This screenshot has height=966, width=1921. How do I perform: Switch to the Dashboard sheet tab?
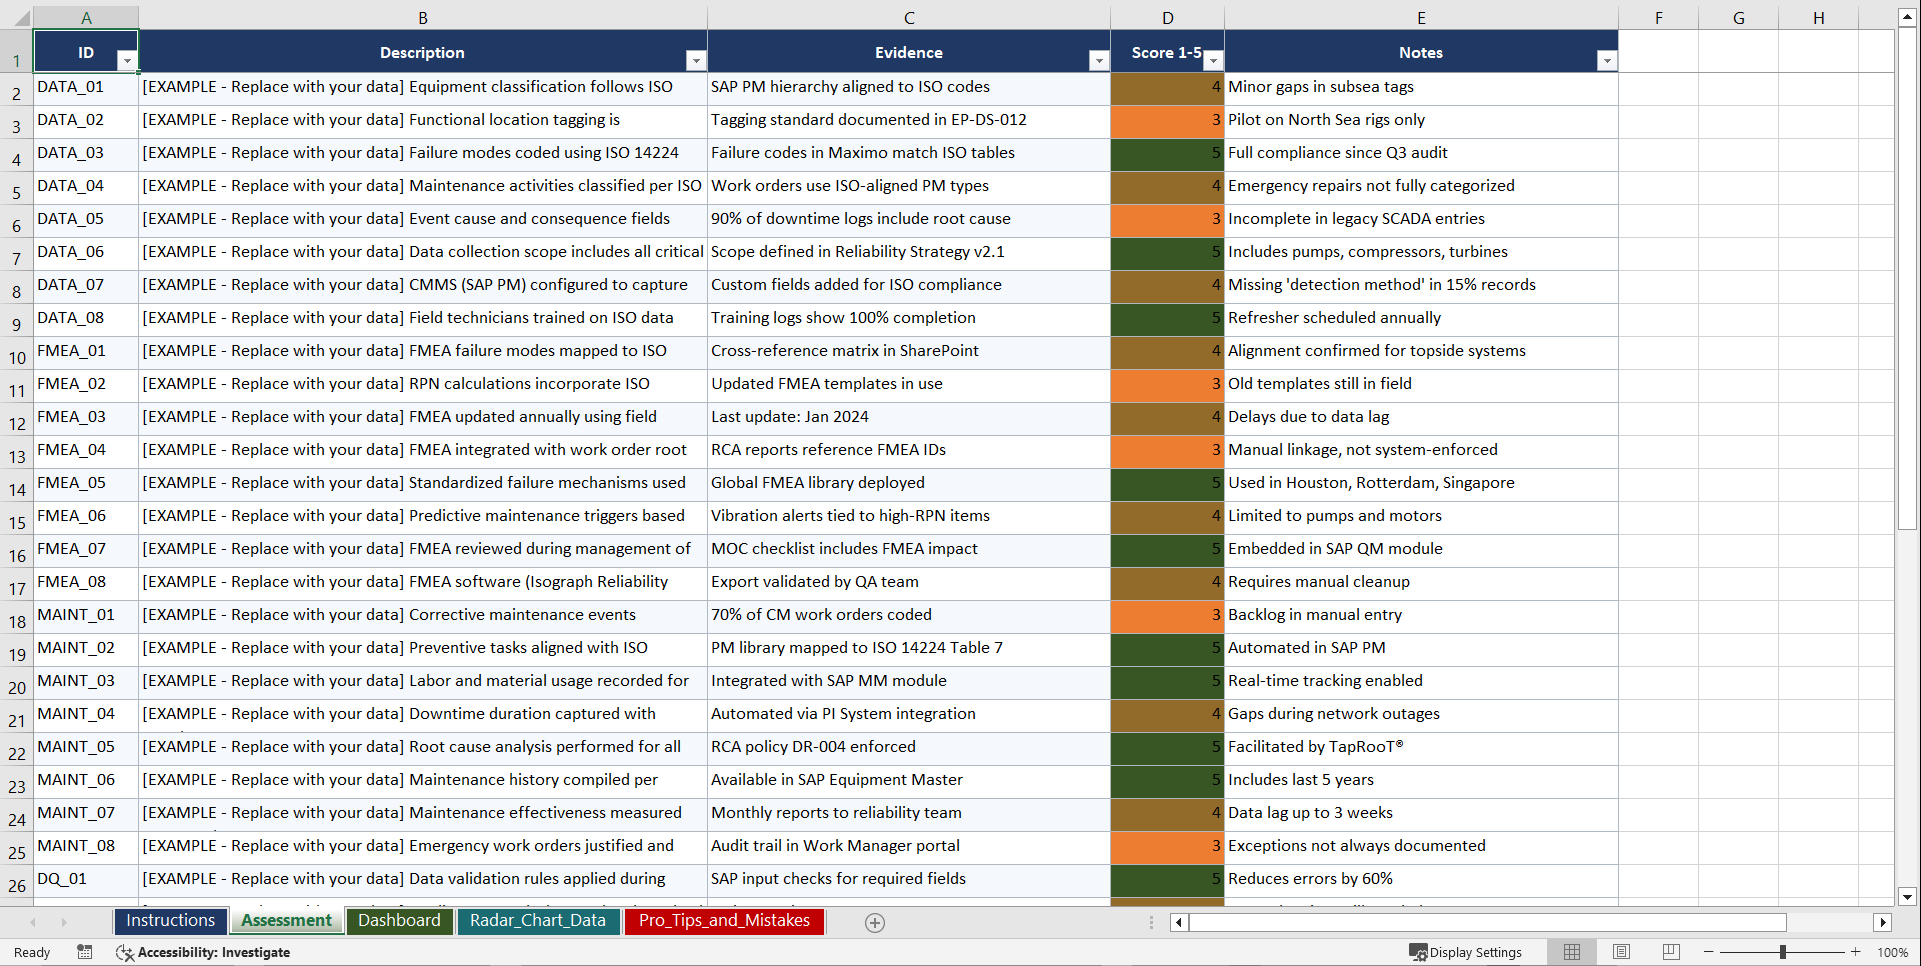[x=399, y=921]
